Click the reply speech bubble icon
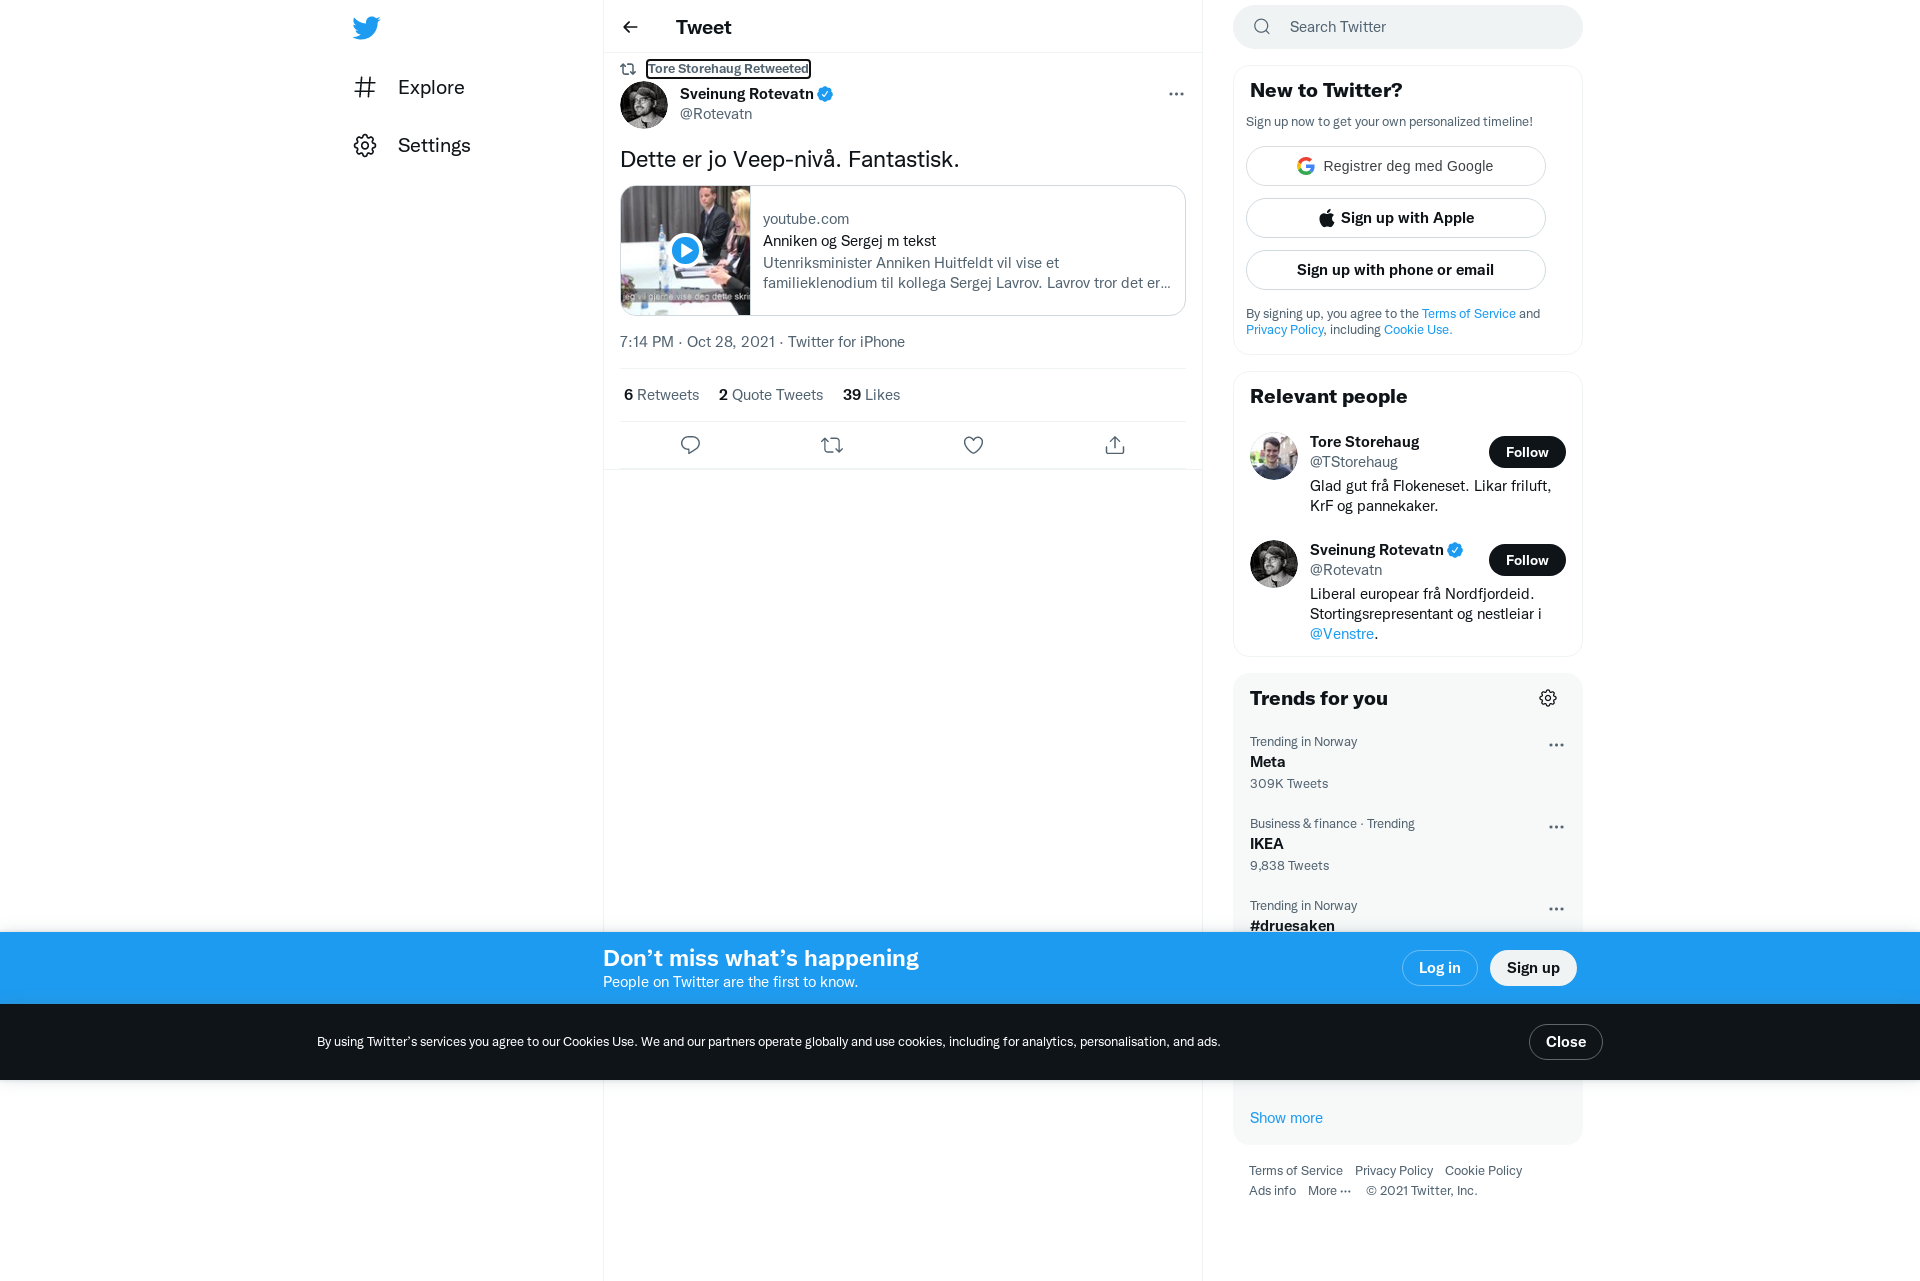Image resolution: width=1920 pixels, height=1281 pixels. point(690,445)
